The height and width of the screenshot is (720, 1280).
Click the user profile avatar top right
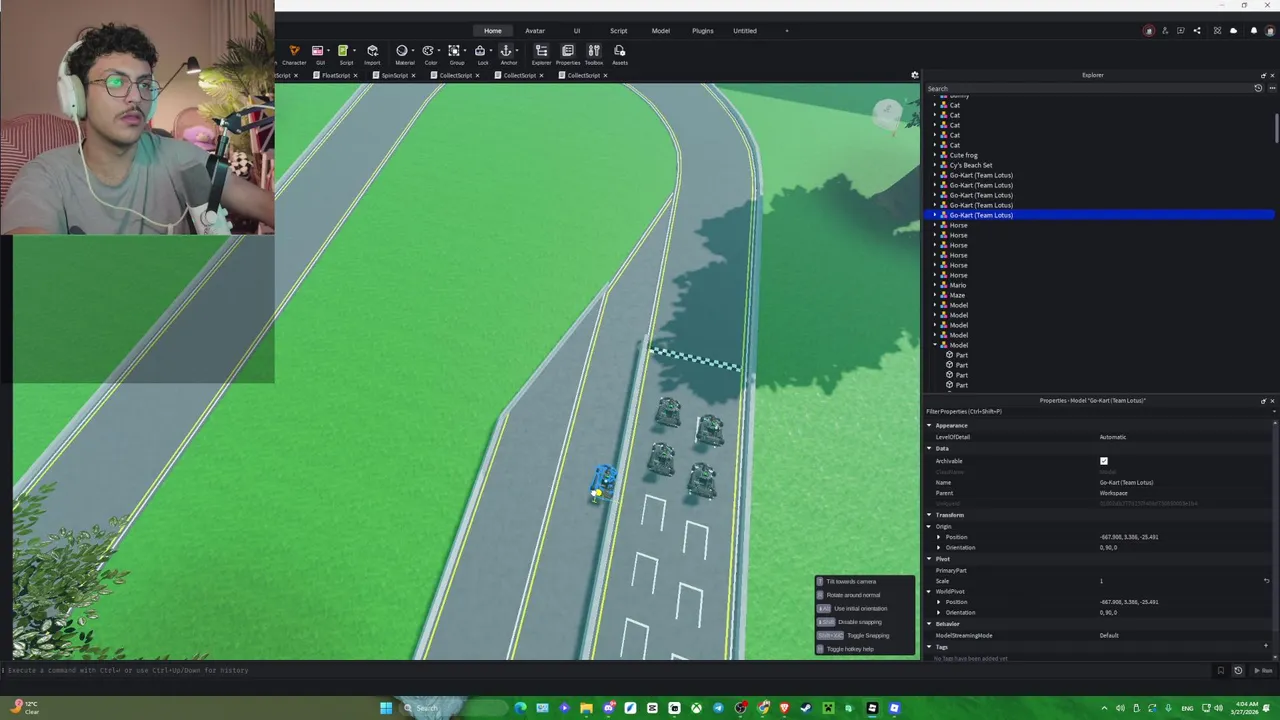1270,30
